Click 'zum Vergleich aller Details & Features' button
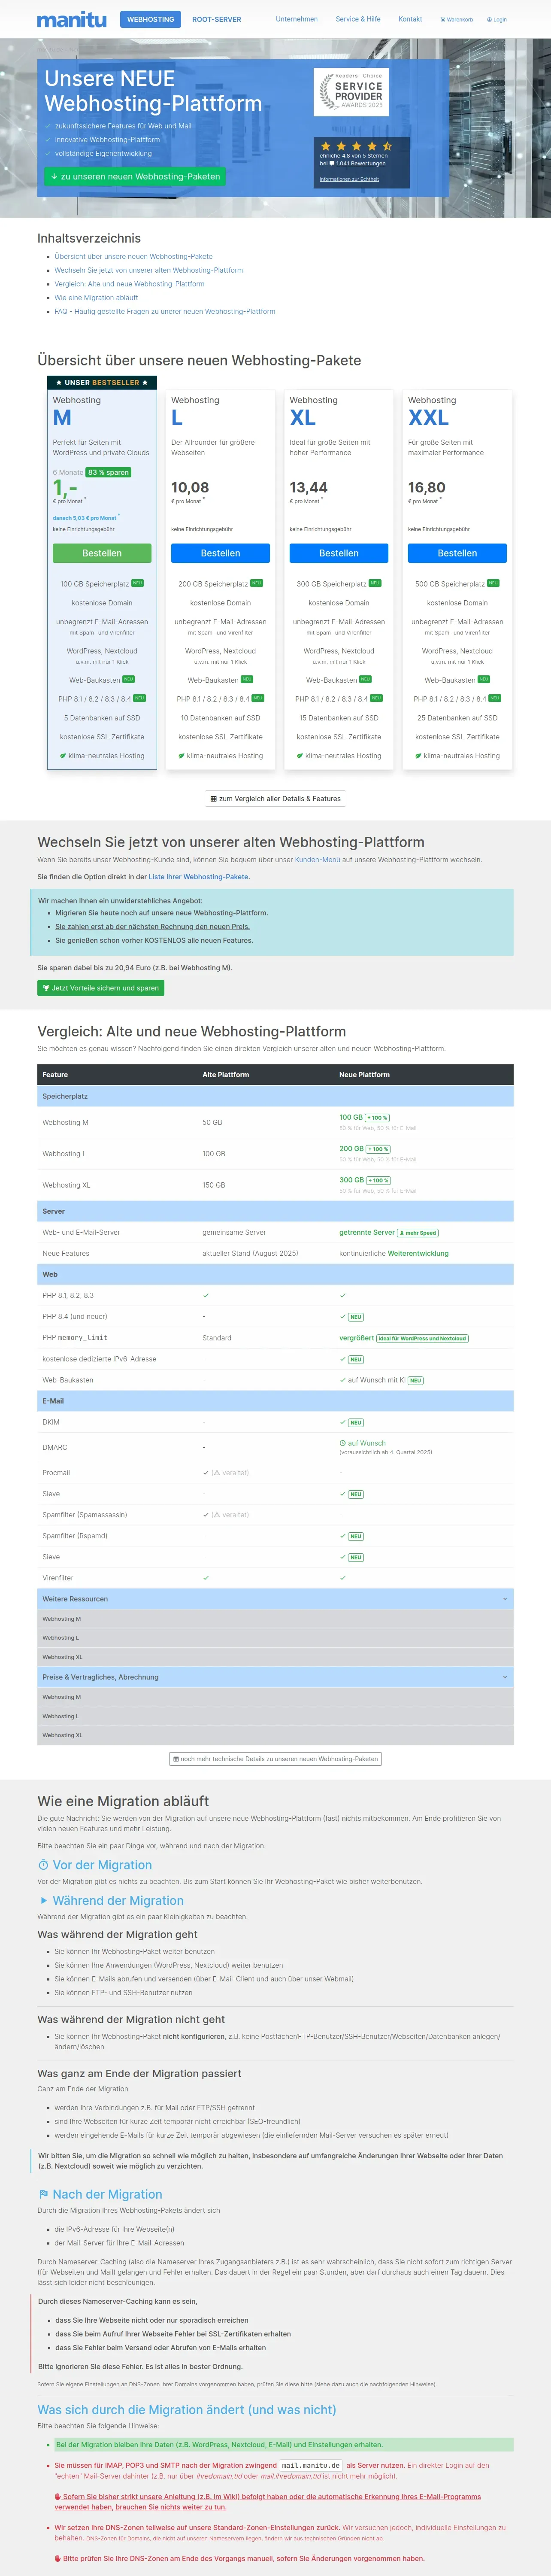Image resolution: width=551 pixels, height=2576 pixels. [276, 799]
